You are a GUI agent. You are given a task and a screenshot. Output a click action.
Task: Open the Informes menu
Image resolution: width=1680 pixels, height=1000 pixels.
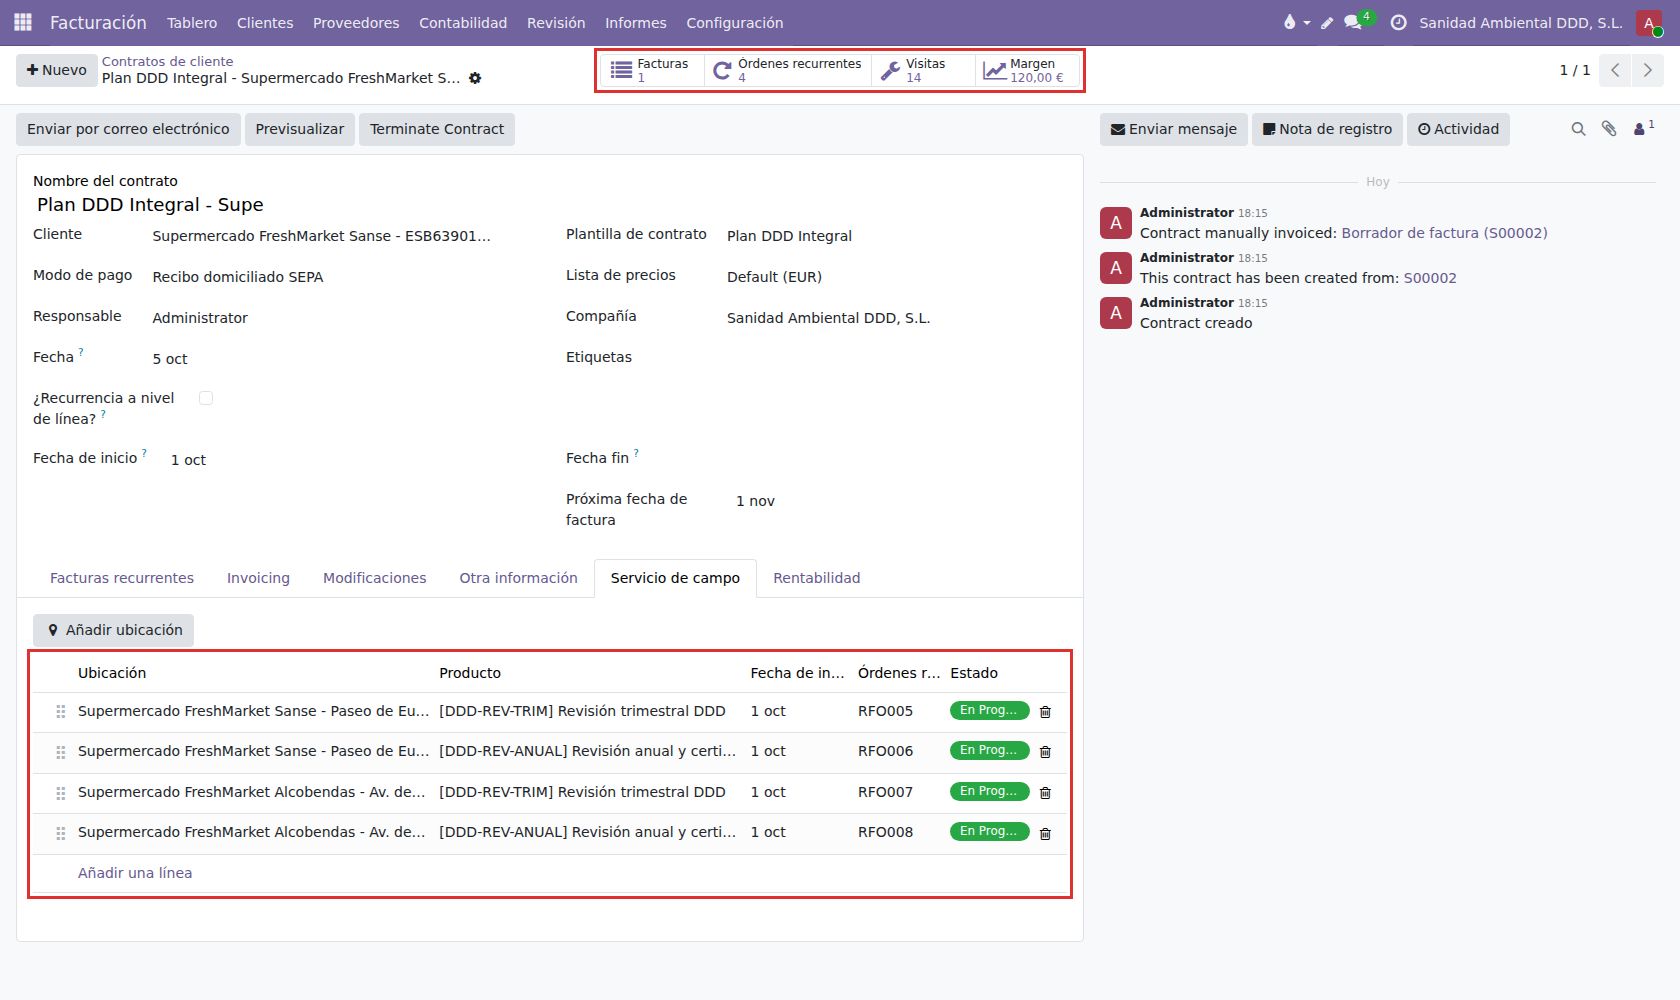point(636,22)
